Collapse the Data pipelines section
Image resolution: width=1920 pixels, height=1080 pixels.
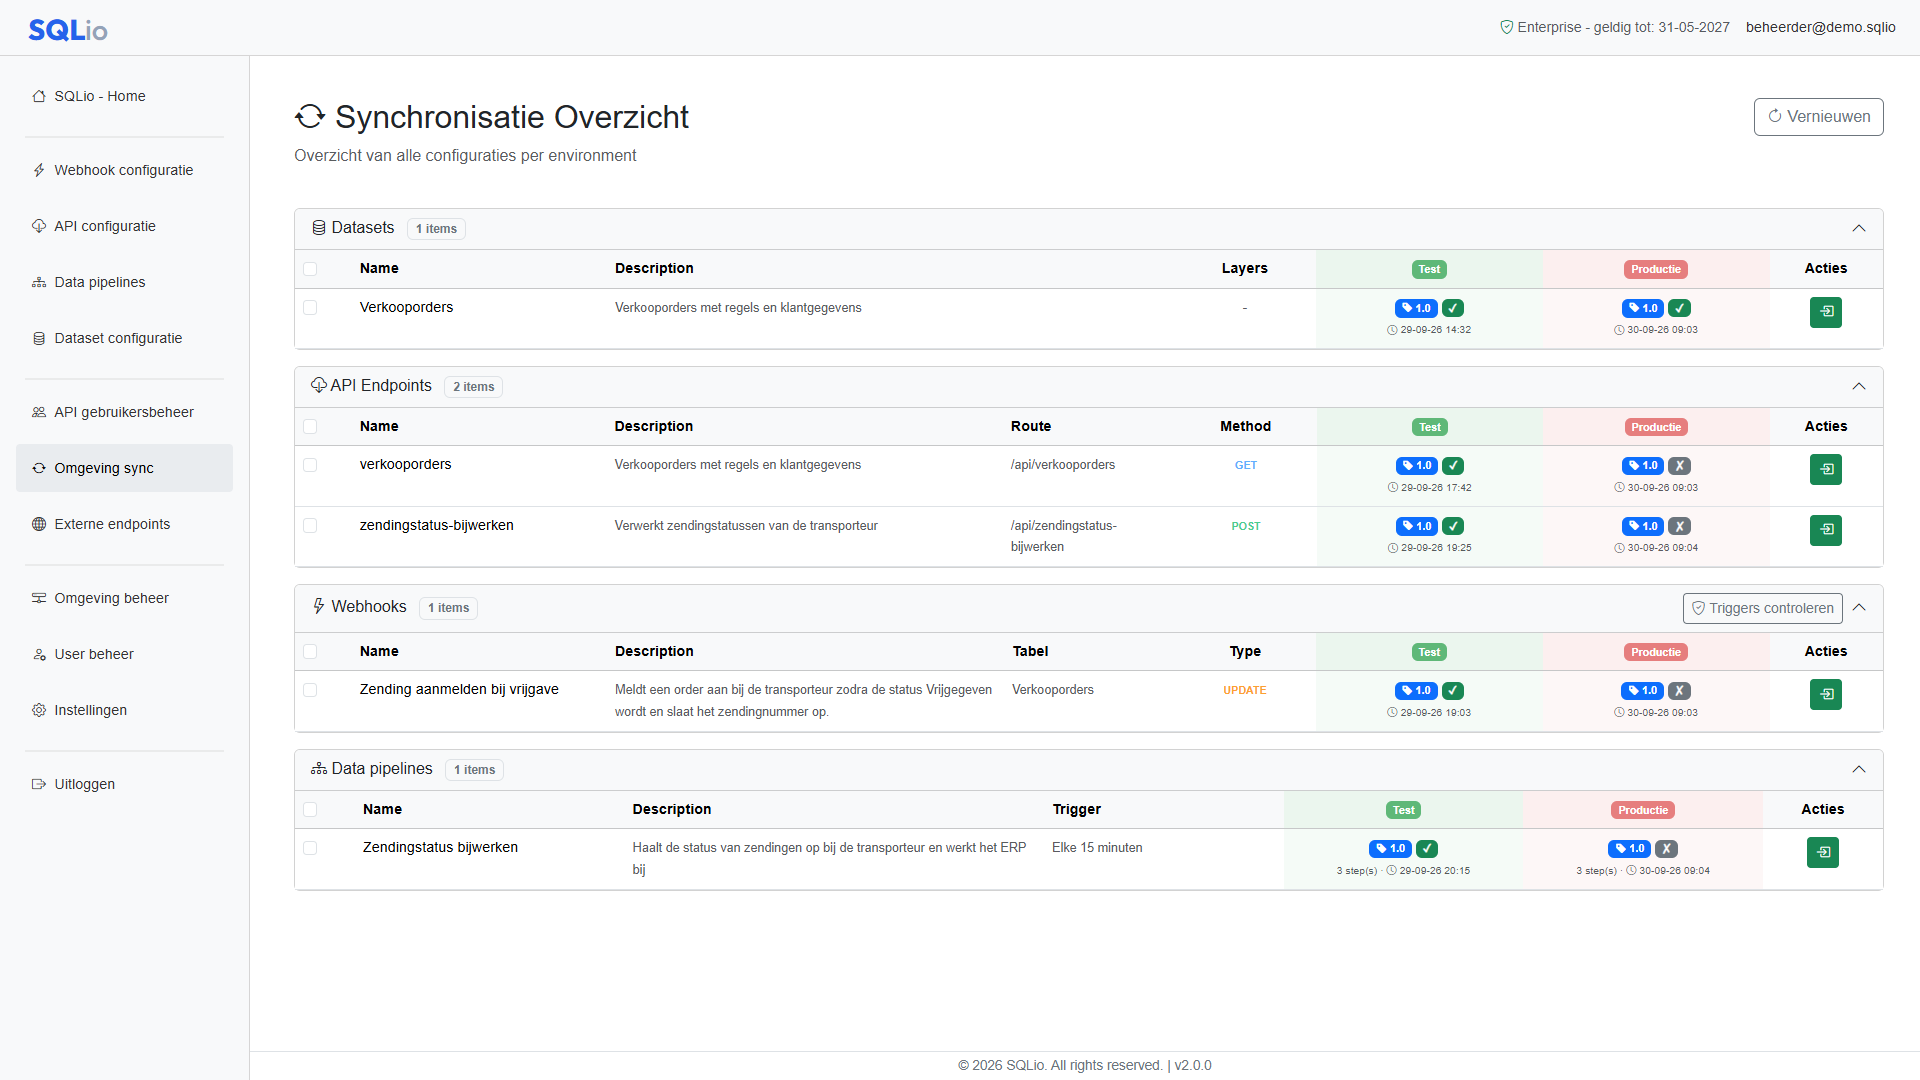point(1859,769)
